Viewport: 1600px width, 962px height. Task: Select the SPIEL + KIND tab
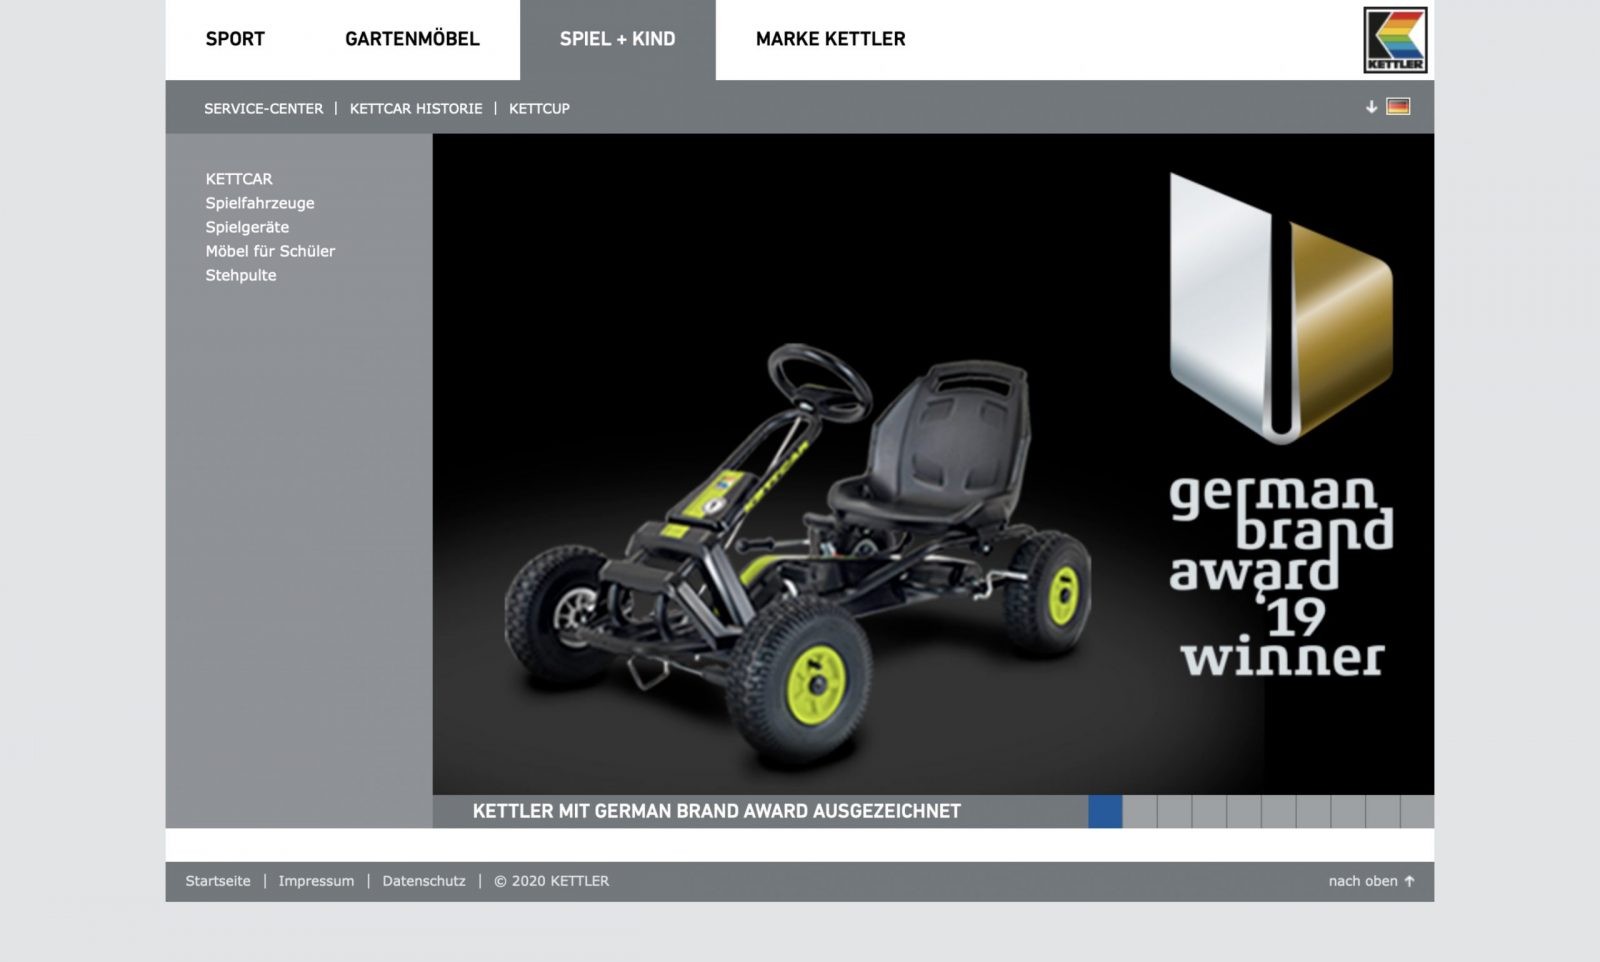617,39
